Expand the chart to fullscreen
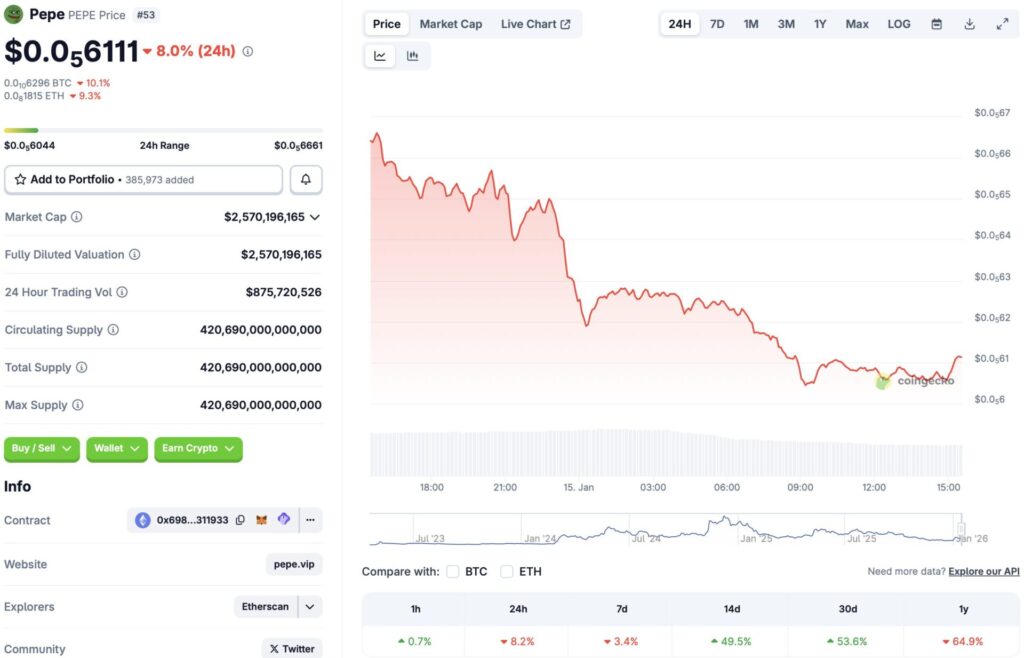Viewport: 1024px width, 658px height. point(1003,23)
